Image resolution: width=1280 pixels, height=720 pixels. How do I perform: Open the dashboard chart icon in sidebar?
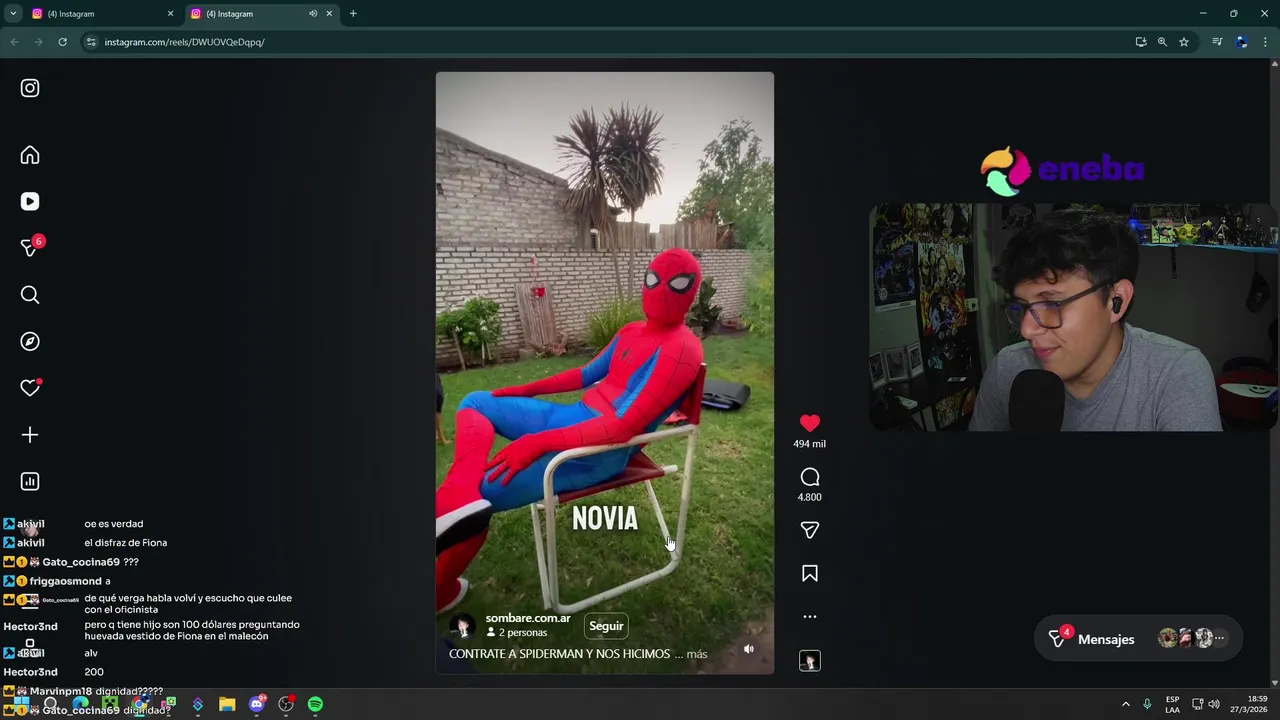pos(30,481)
